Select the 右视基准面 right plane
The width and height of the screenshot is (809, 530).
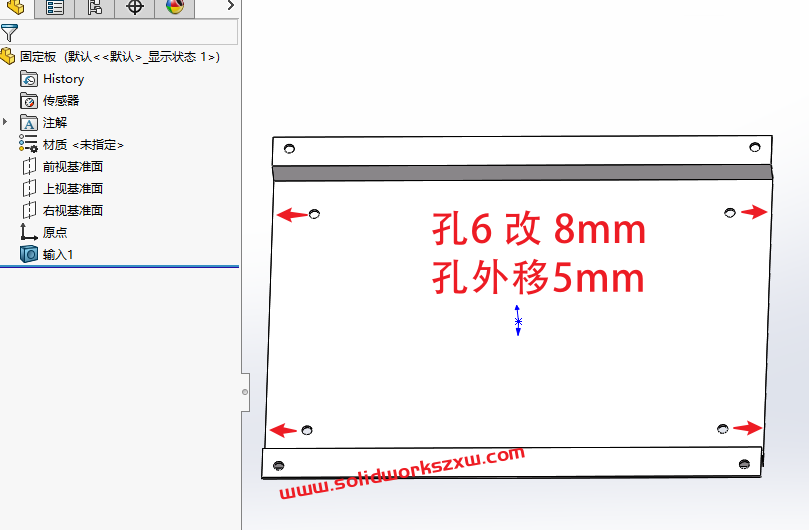(x=72, y=211)
